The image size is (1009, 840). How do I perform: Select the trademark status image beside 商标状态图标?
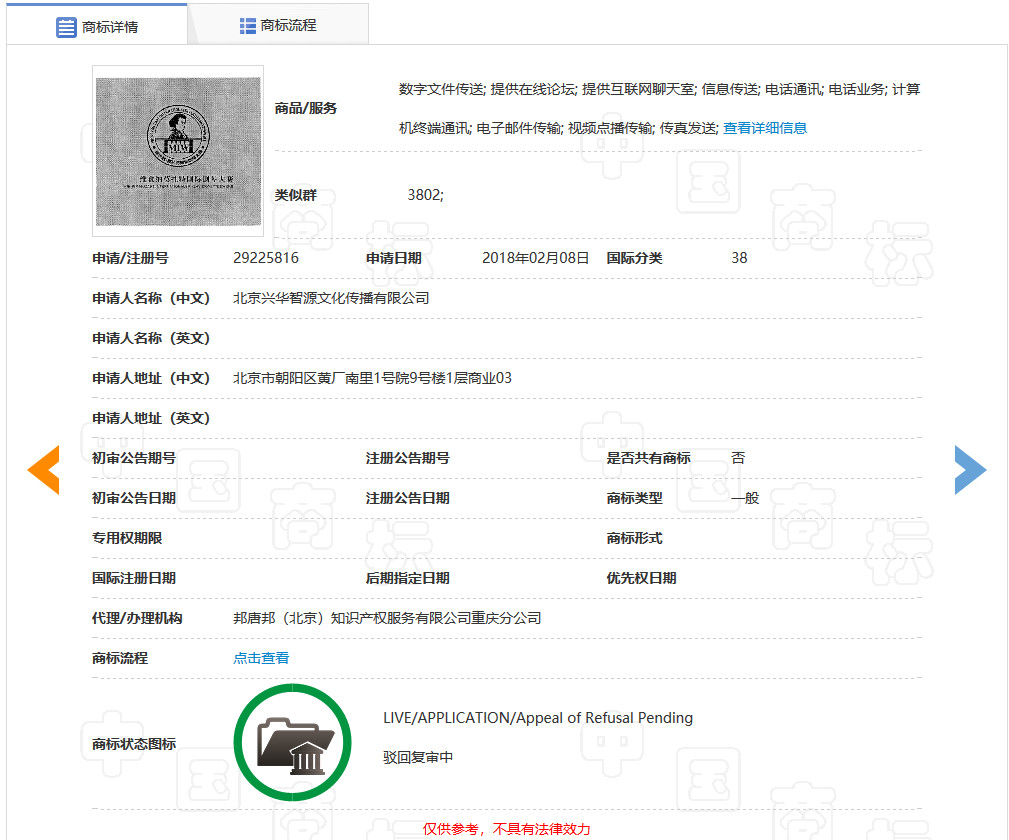coord(292,741)
